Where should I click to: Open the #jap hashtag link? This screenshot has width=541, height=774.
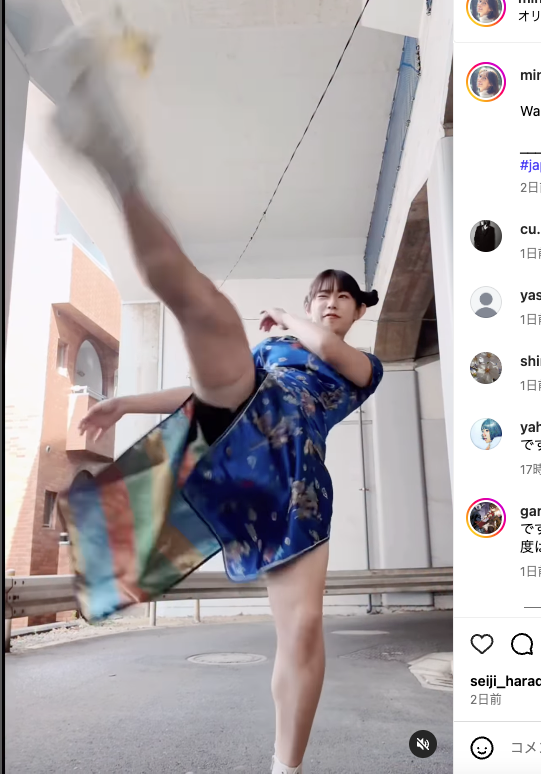point(530,165)
